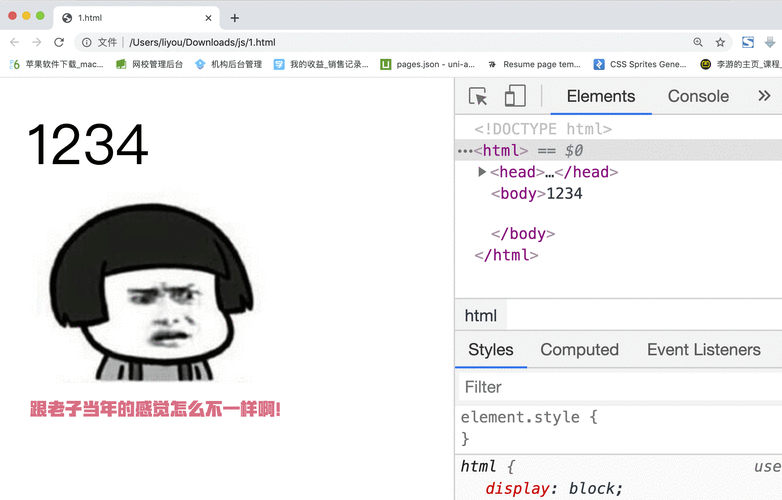Click the element.style rule block

tap(618, 428)
